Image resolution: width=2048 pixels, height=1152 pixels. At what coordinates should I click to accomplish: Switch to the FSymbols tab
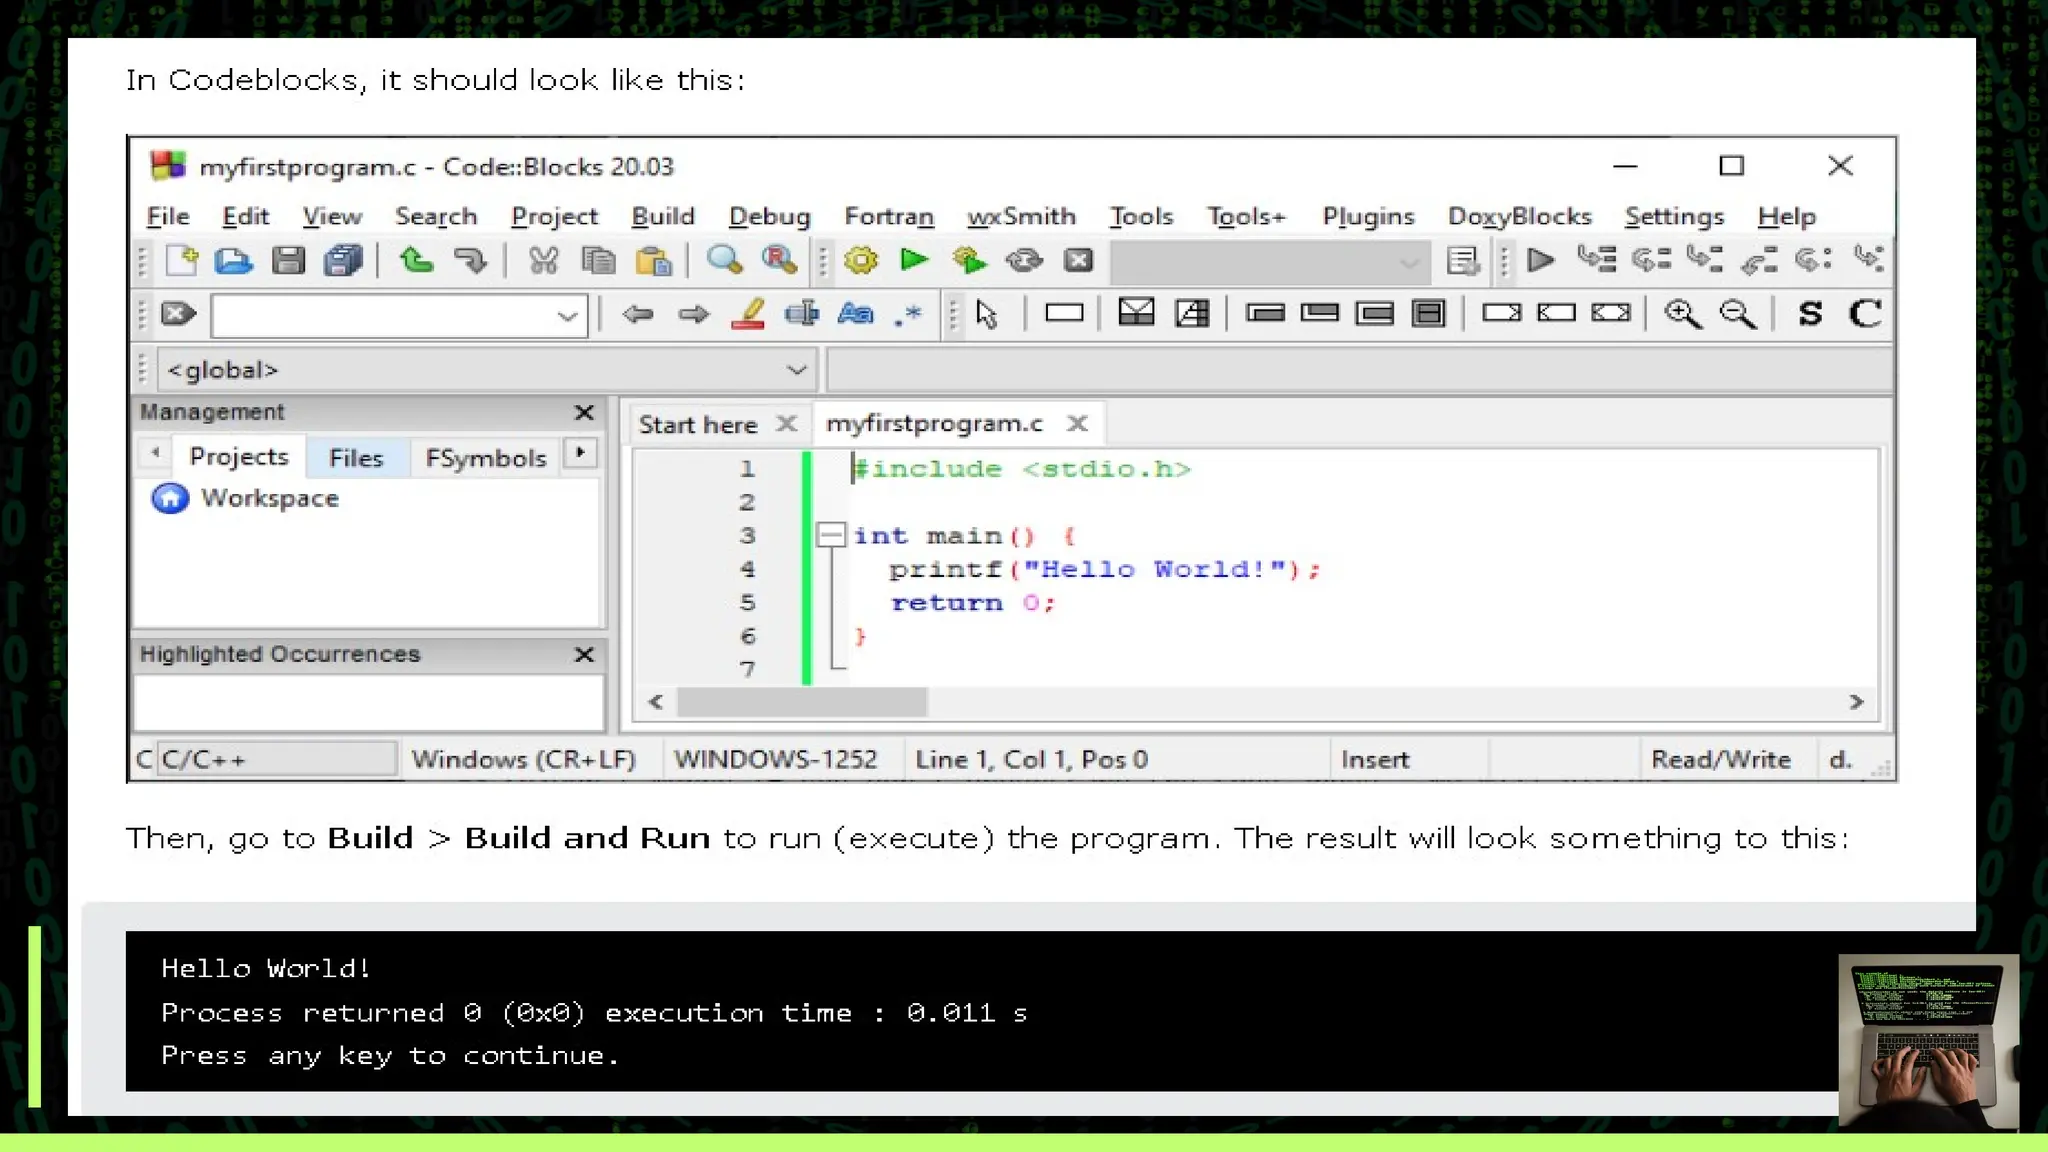[x=486, y=458]
